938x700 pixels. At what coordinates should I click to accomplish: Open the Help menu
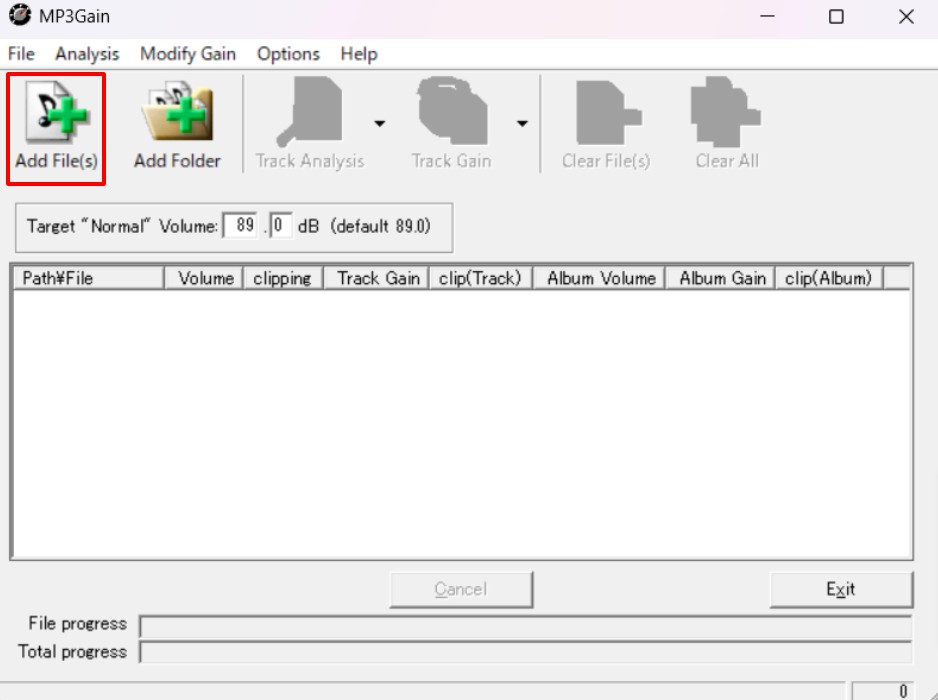tap(359, 54)
